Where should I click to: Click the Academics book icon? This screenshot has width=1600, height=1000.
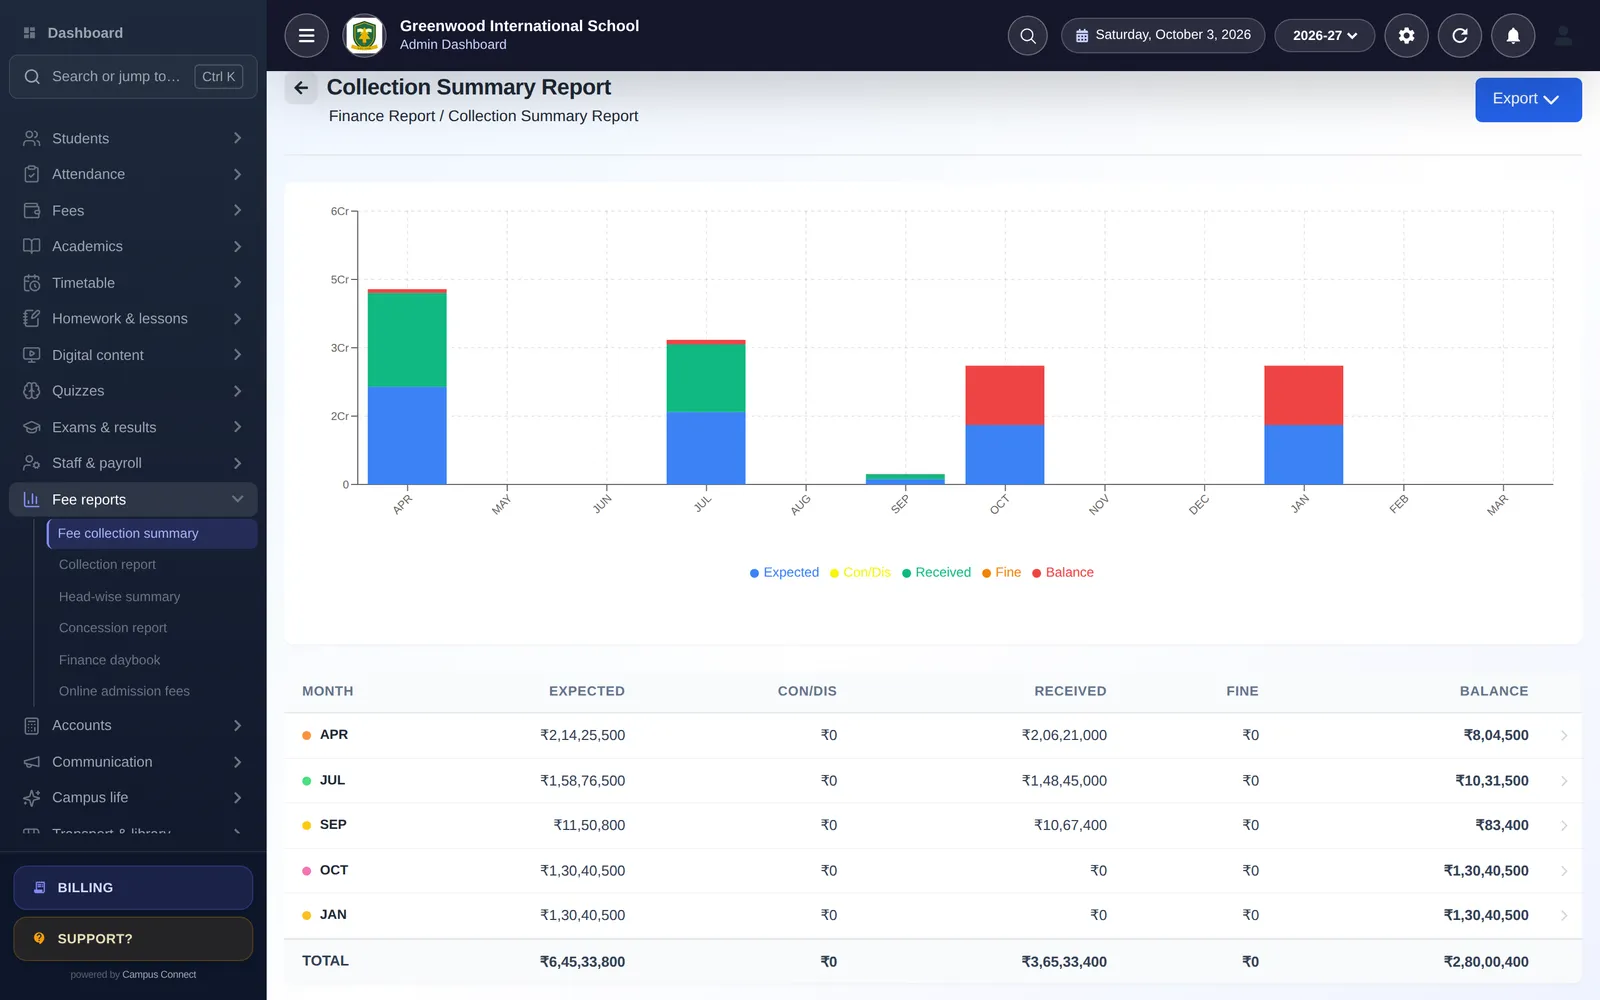[32, 246]
